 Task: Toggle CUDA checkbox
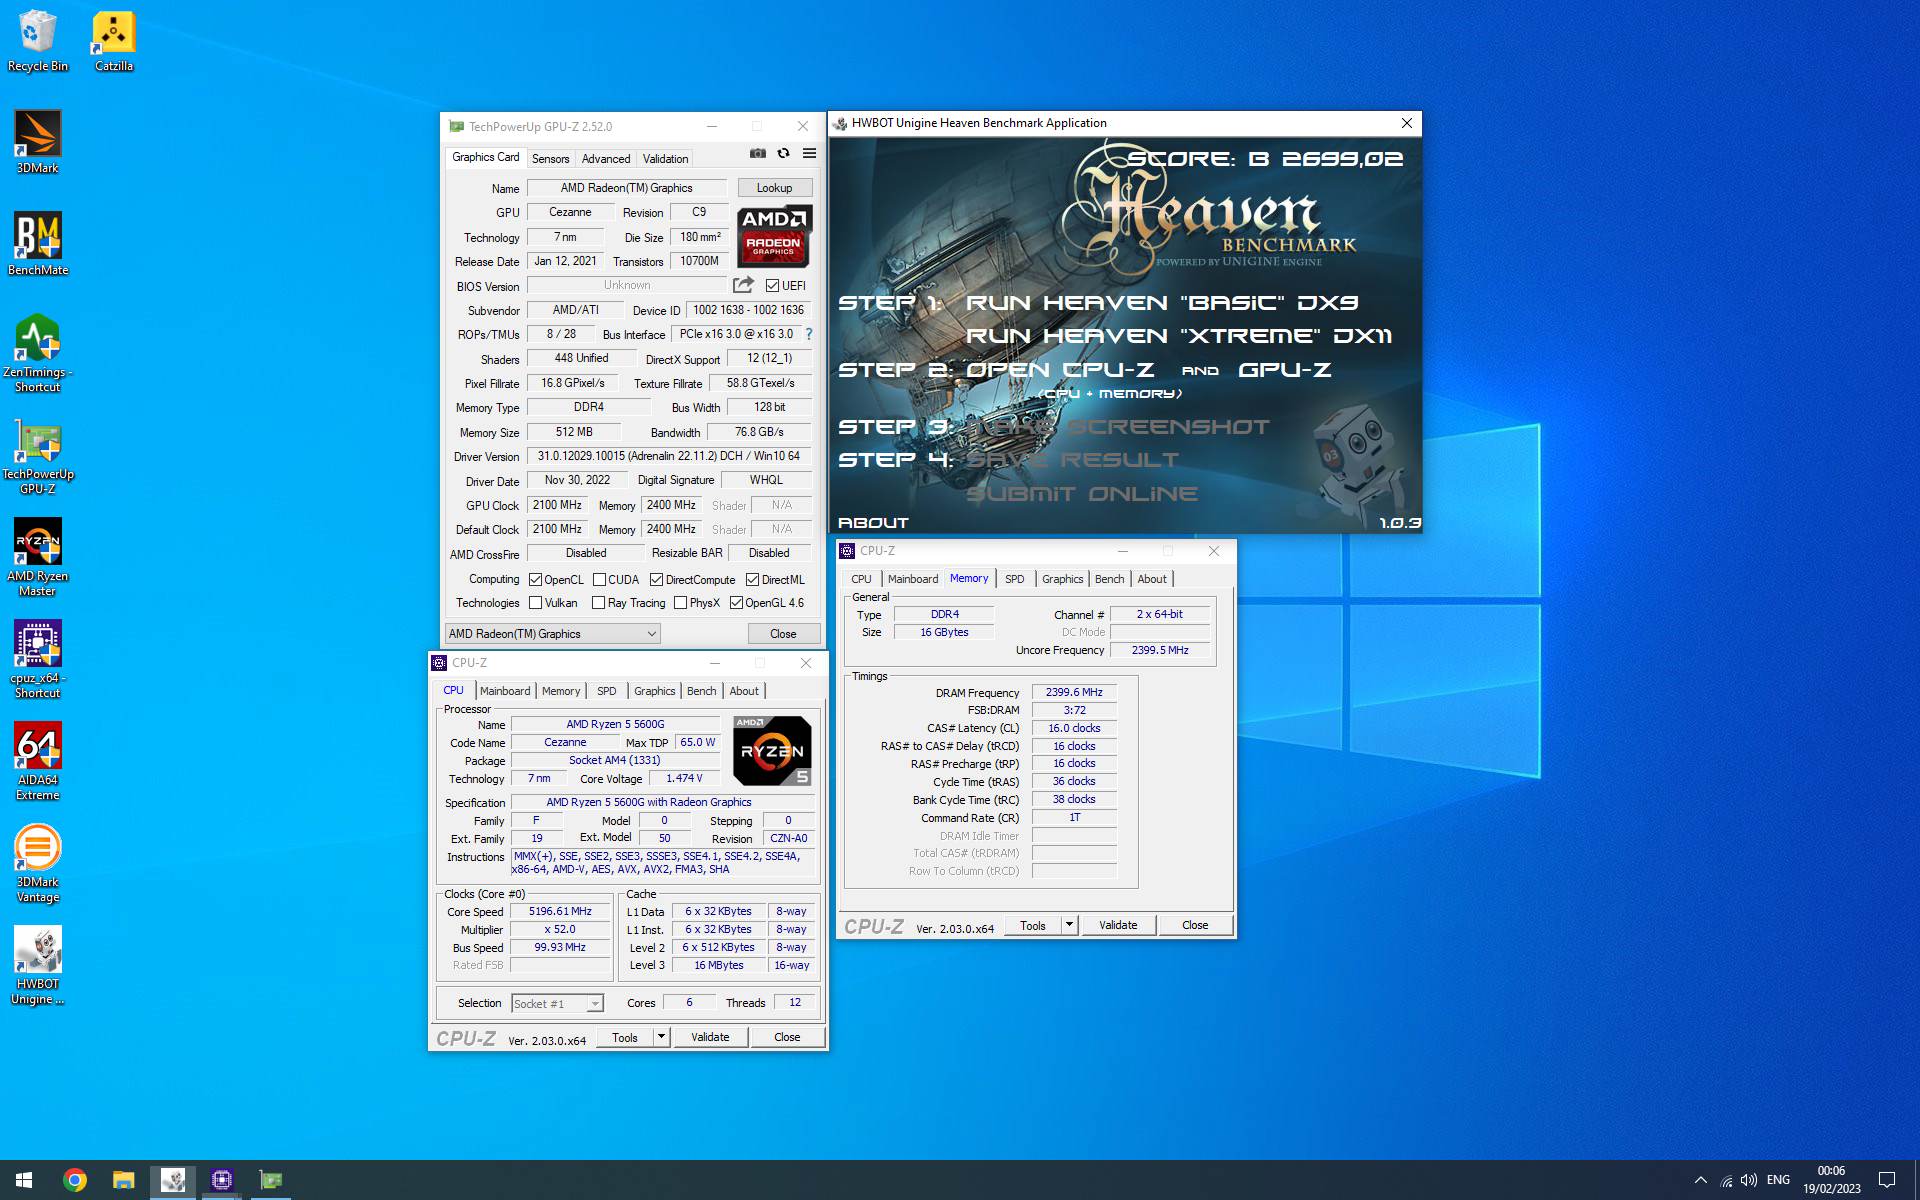[599, 580]
